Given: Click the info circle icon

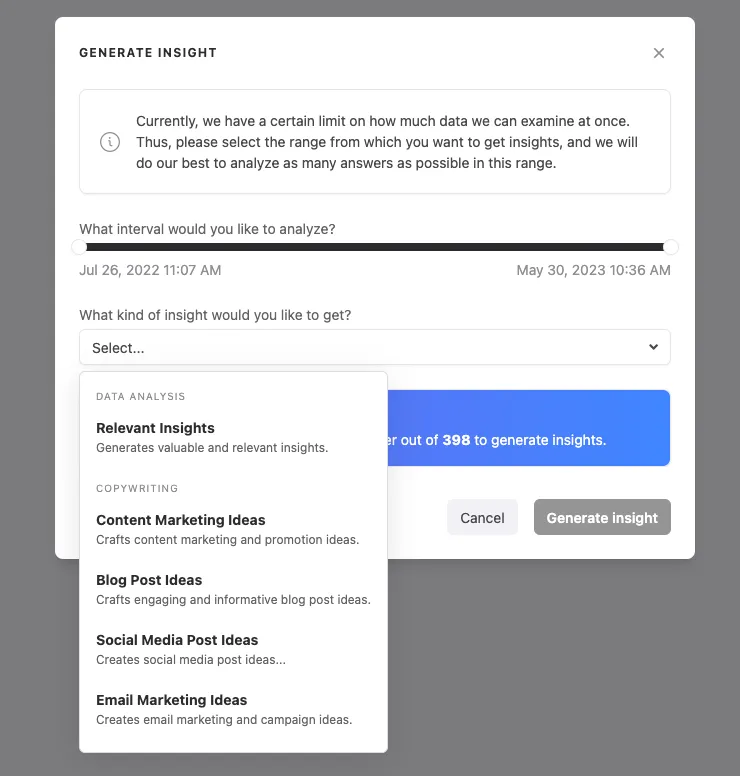Looking at the screenshot, I should click(x=110, y=142).
